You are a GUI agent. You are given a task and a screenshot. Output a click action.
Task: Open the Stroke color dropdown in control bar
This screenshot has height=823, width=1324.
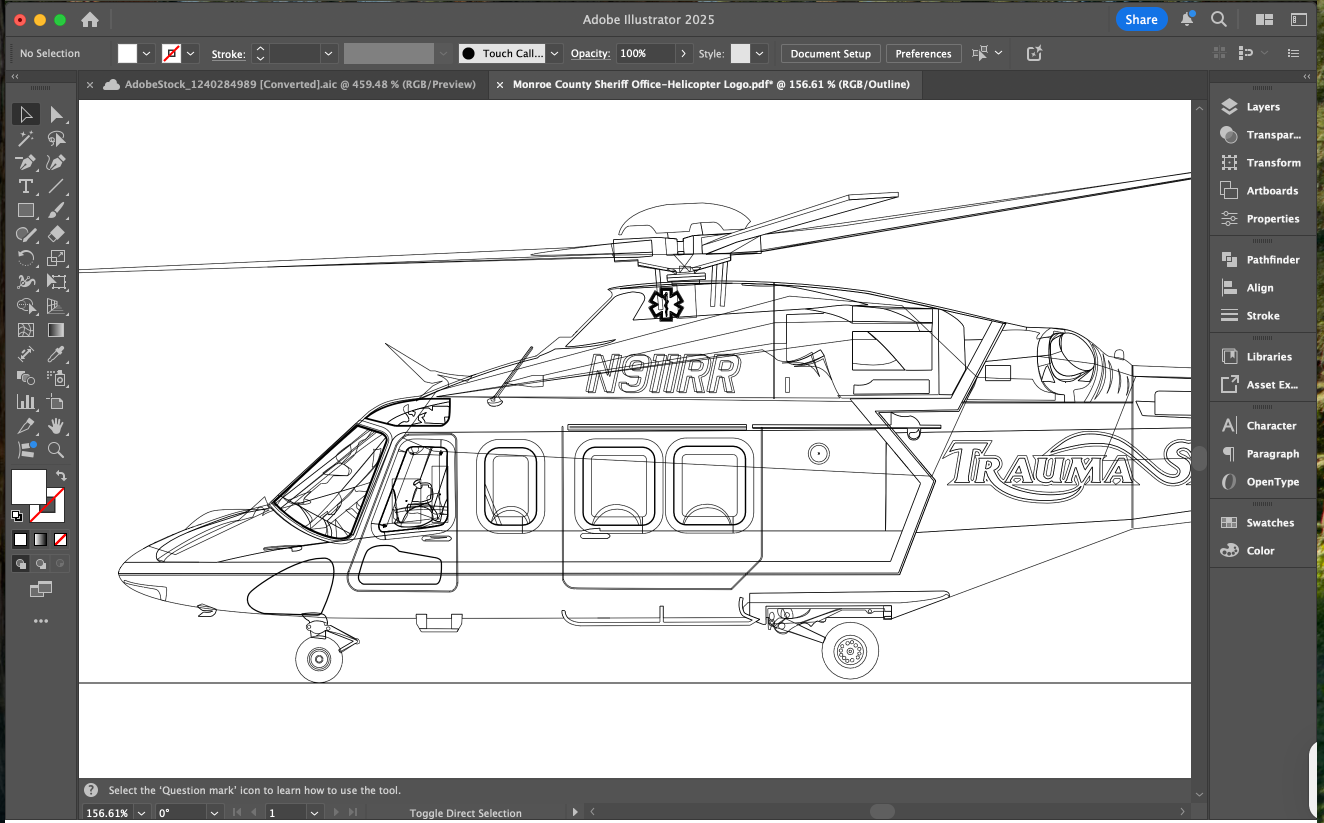(x=191, y=53)
